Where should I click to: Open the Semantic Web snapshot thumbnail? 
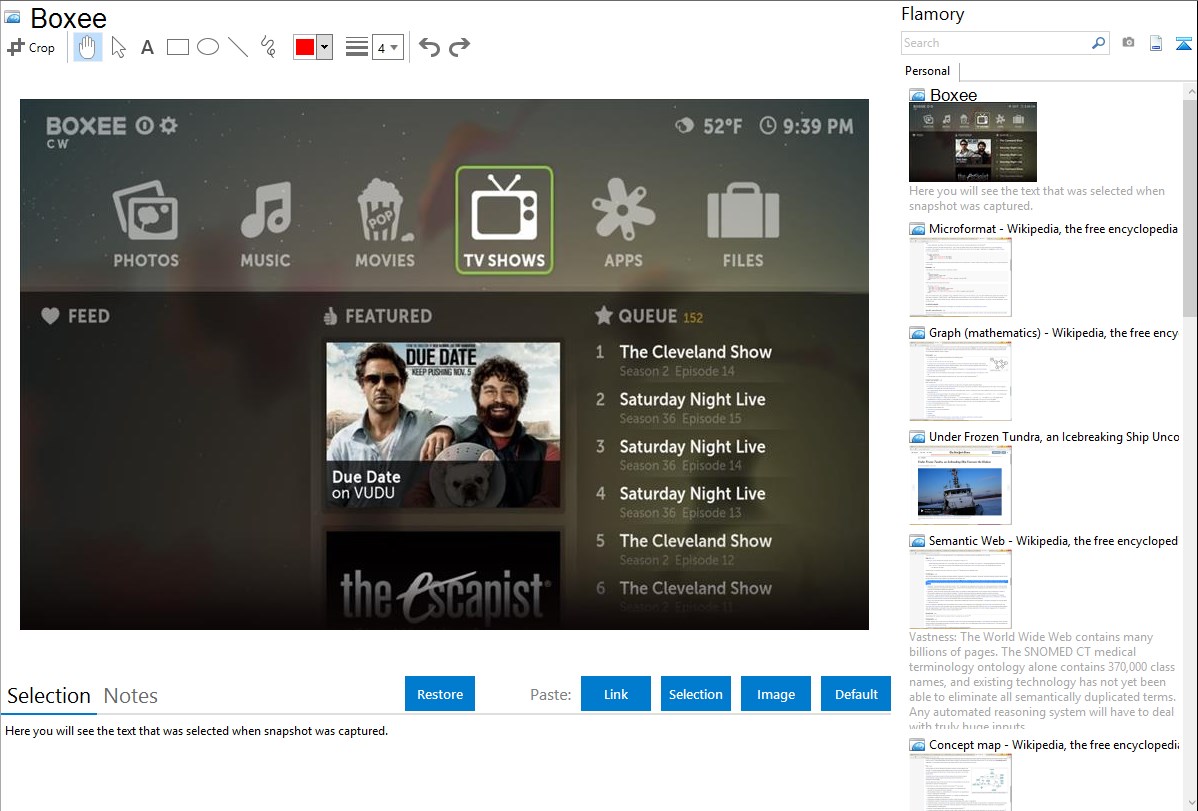pyautogui.click(x=960, y=589)
